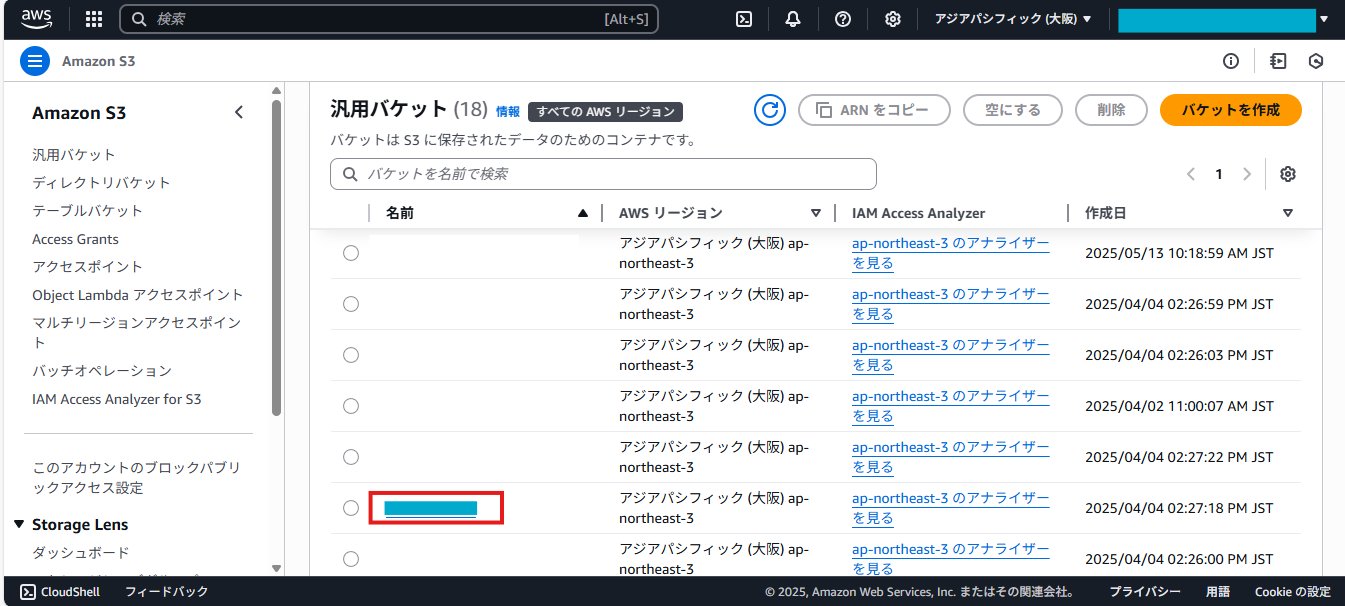Open table preferences gear icon
The width and height of the screenshot is (1345, 606).
coord(1288,174)
